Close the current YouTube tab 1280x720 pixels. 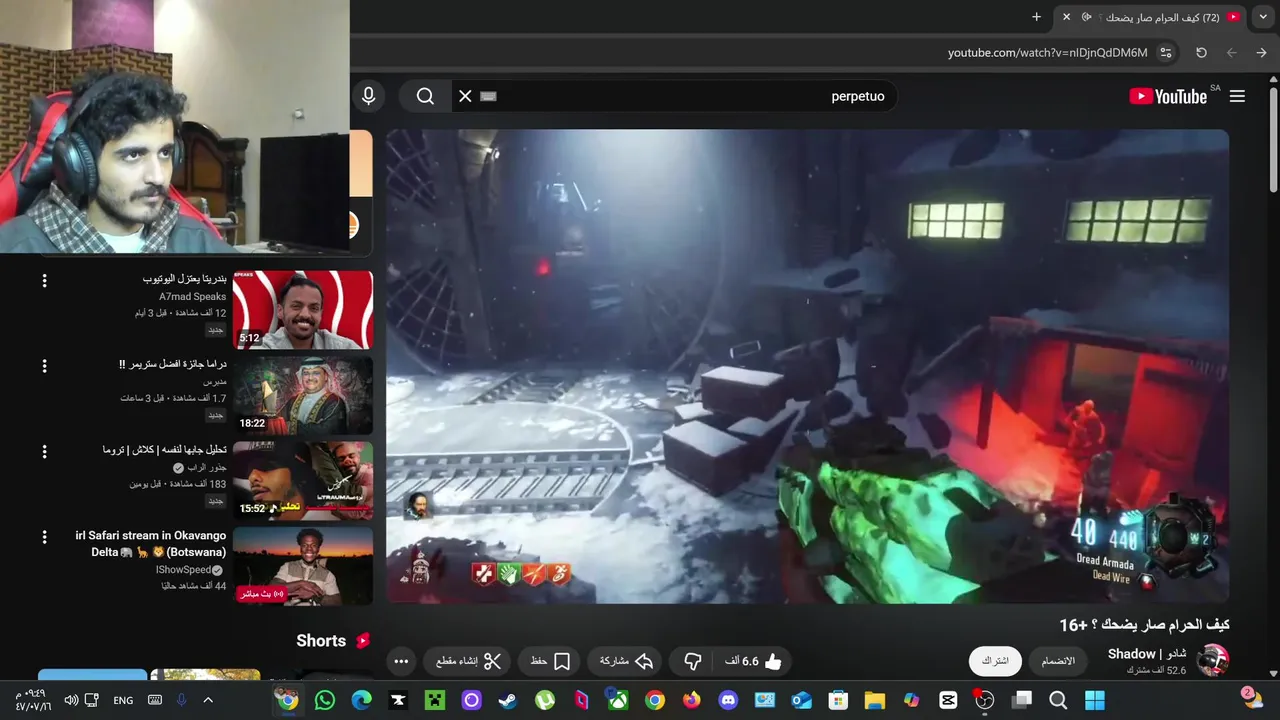(x=1066, y=17)
